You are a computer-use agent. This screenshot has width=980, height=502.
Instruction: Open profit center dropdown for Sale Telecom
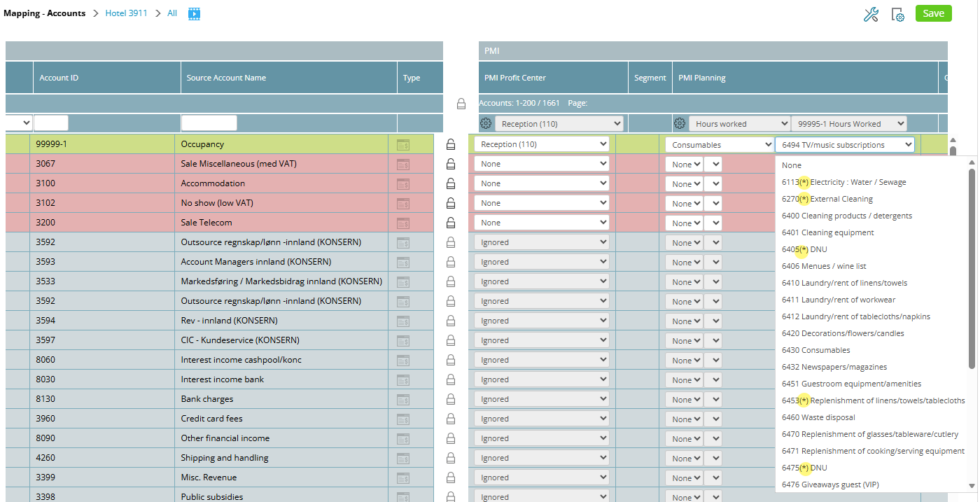(x=541, y=223)
